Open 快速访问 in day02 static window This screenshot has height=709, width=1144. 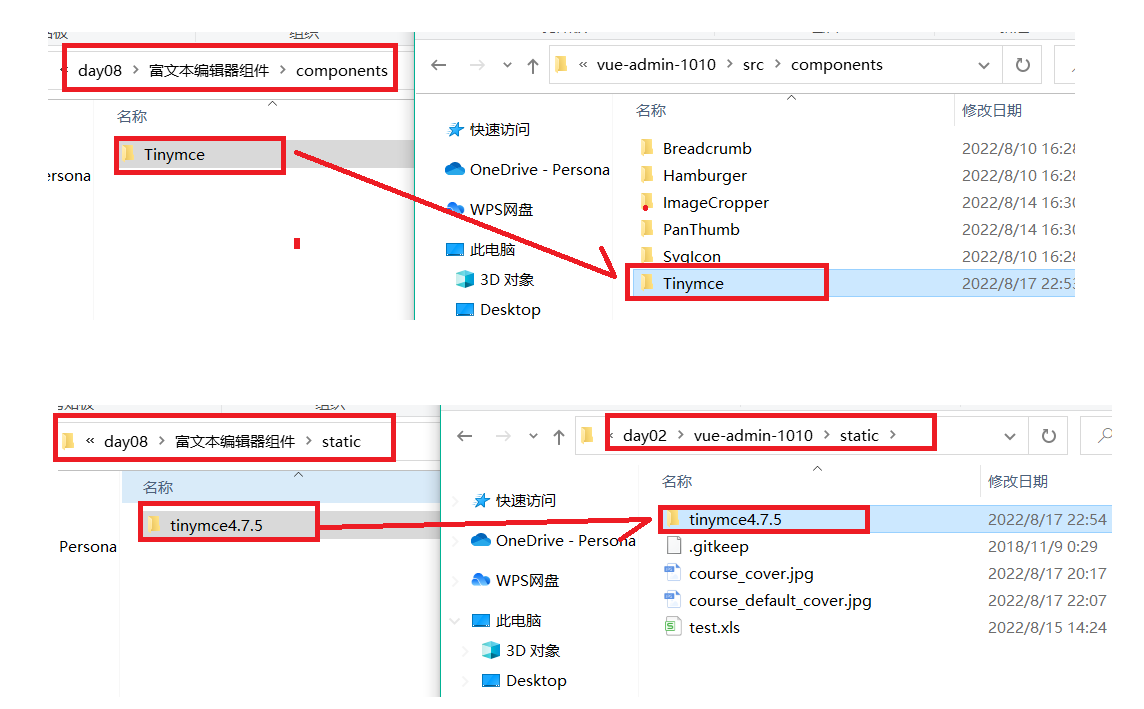pyautogui.click(x=525, y=501)
